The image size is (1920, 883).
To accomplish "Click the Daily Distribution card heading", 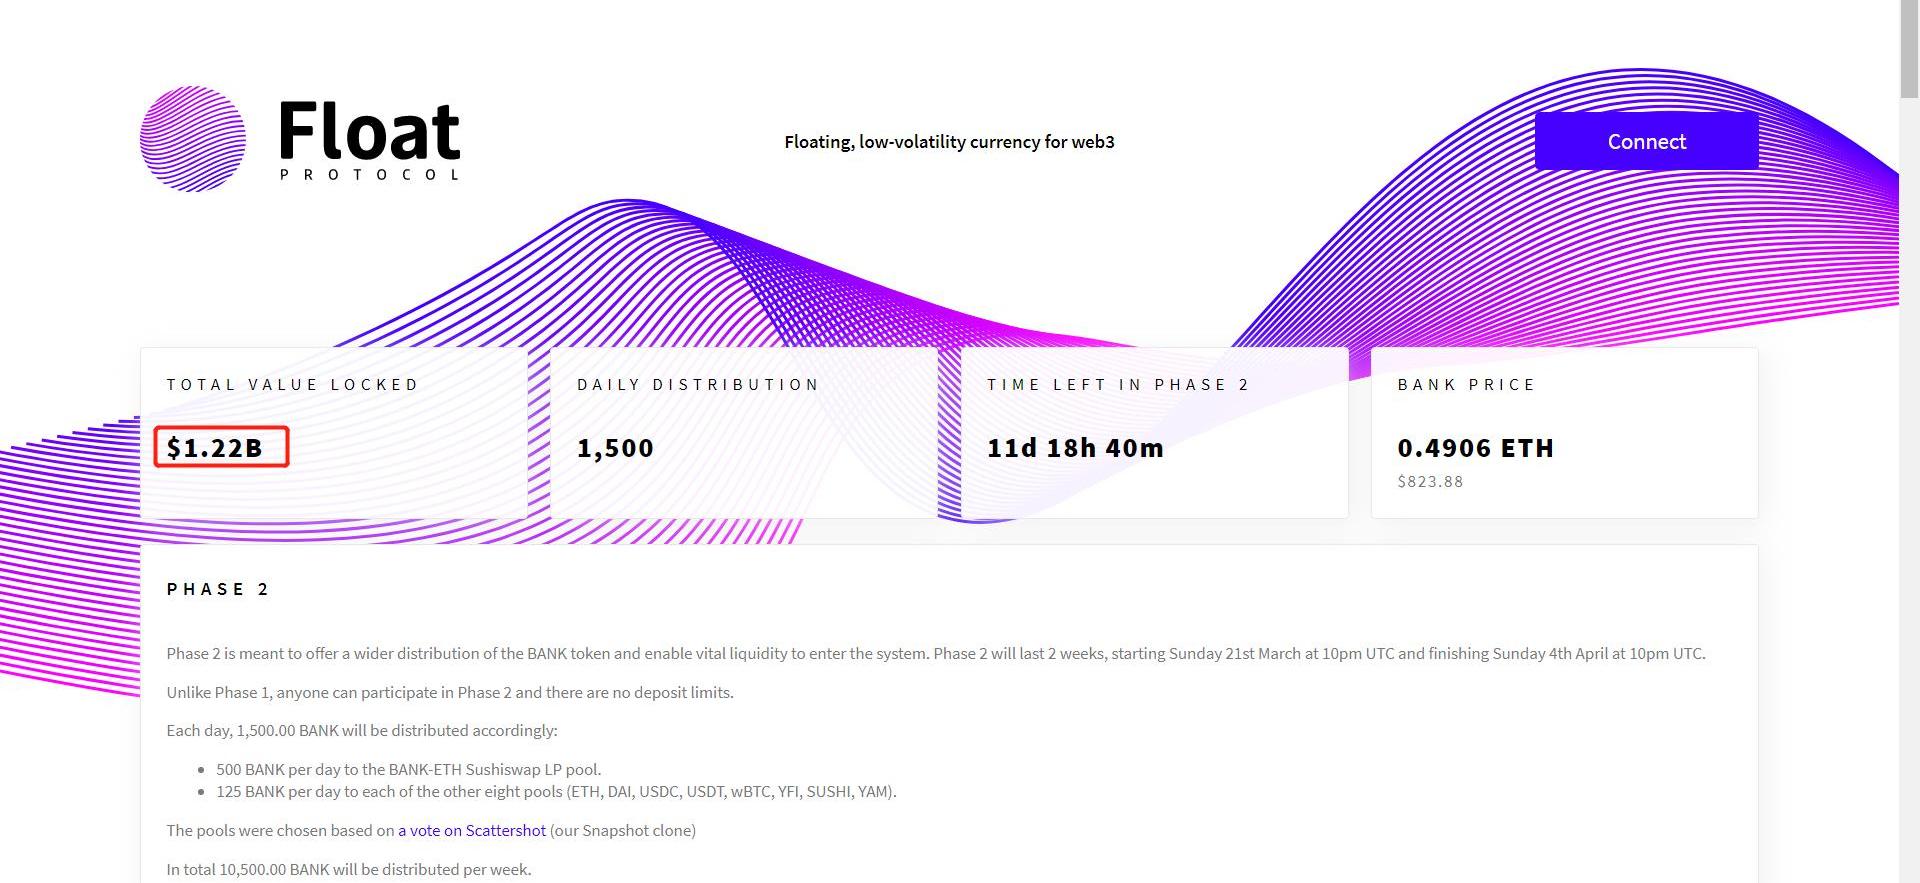I will (x=698, y=385).
